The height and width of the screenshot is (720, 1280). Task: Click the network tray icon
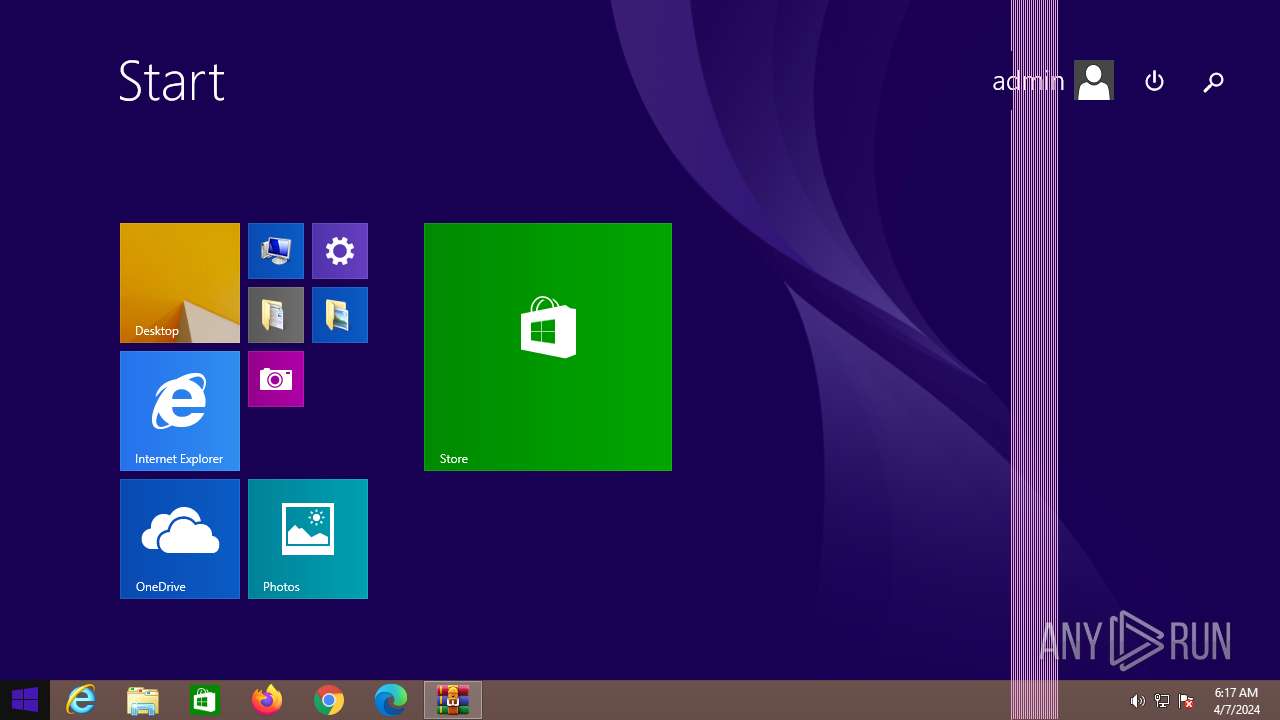pyautogui.click(x=1162, y=701)
